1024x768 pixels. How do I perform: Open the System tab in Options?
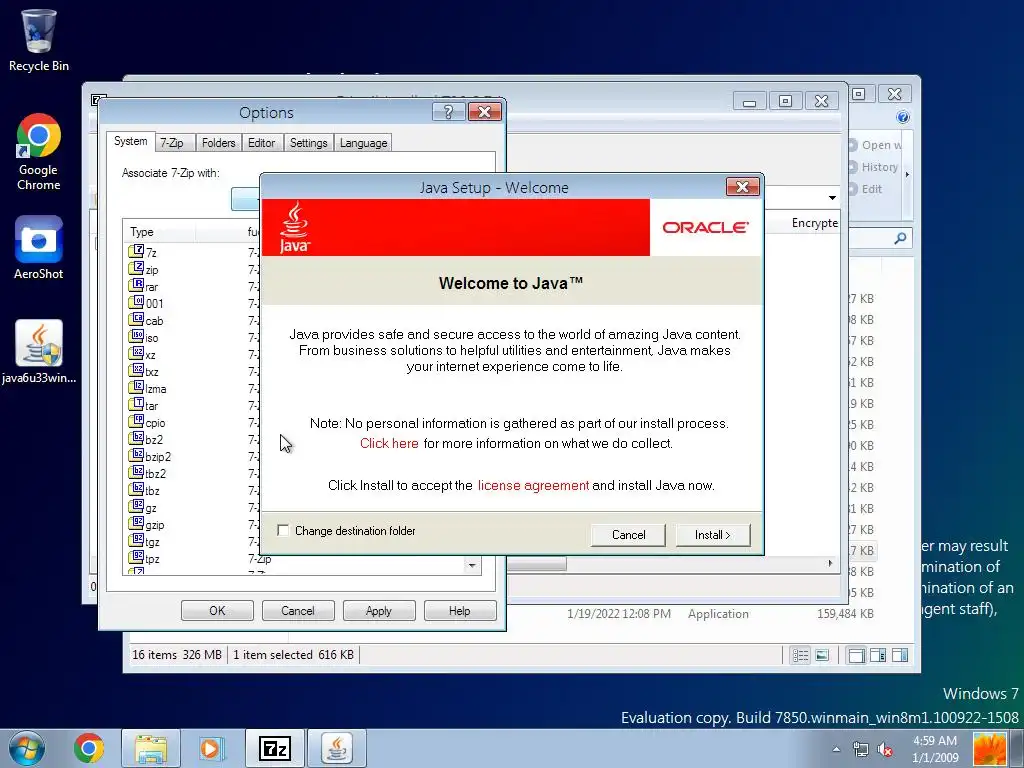pyautogui.click(x=131, y=141)
